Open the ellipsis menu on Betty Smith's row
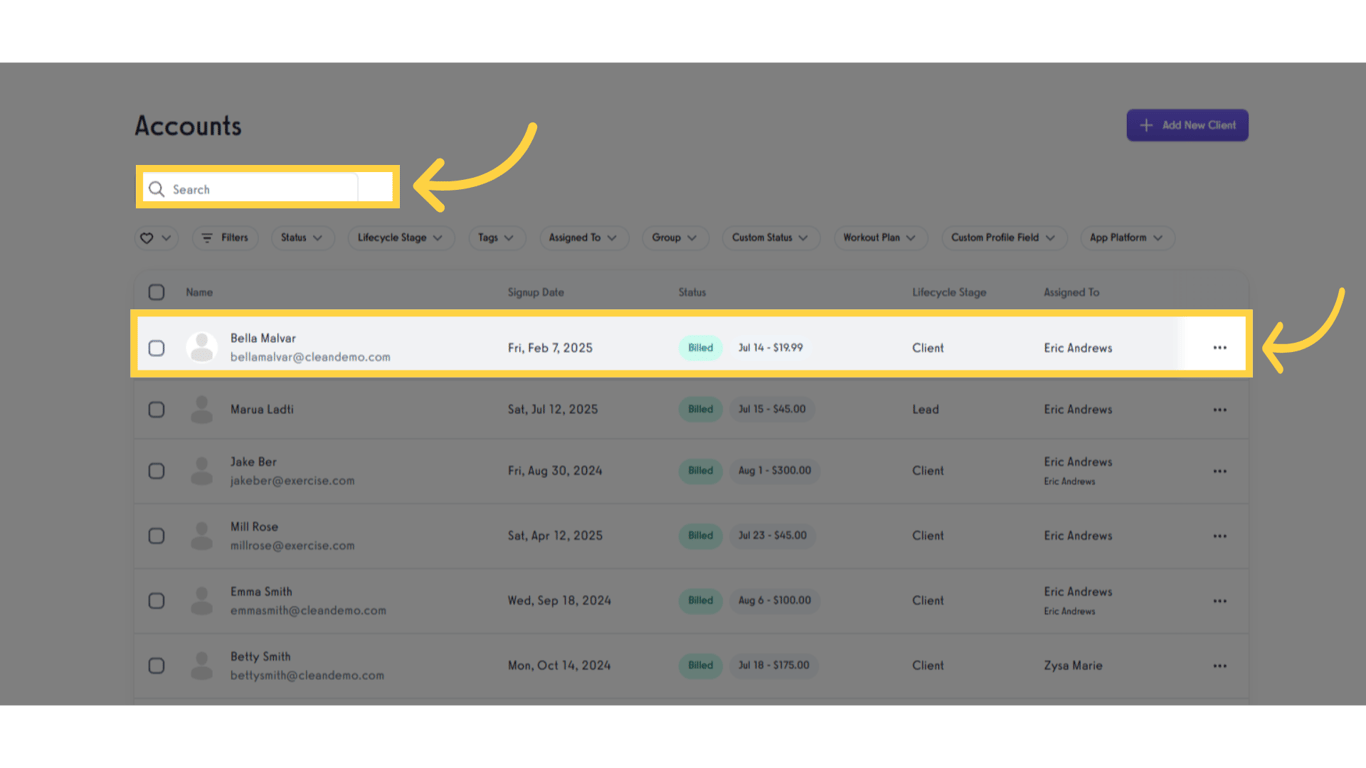This screenshot has height=768, width=1366. coord(1219,665)
